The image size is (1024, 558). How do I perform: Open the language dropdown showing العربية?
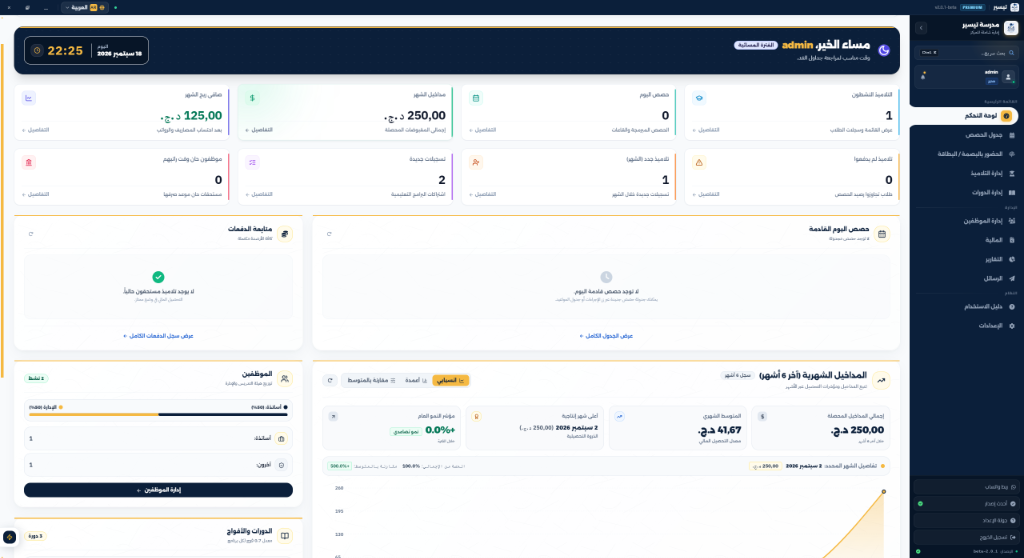tap(86, 7)
